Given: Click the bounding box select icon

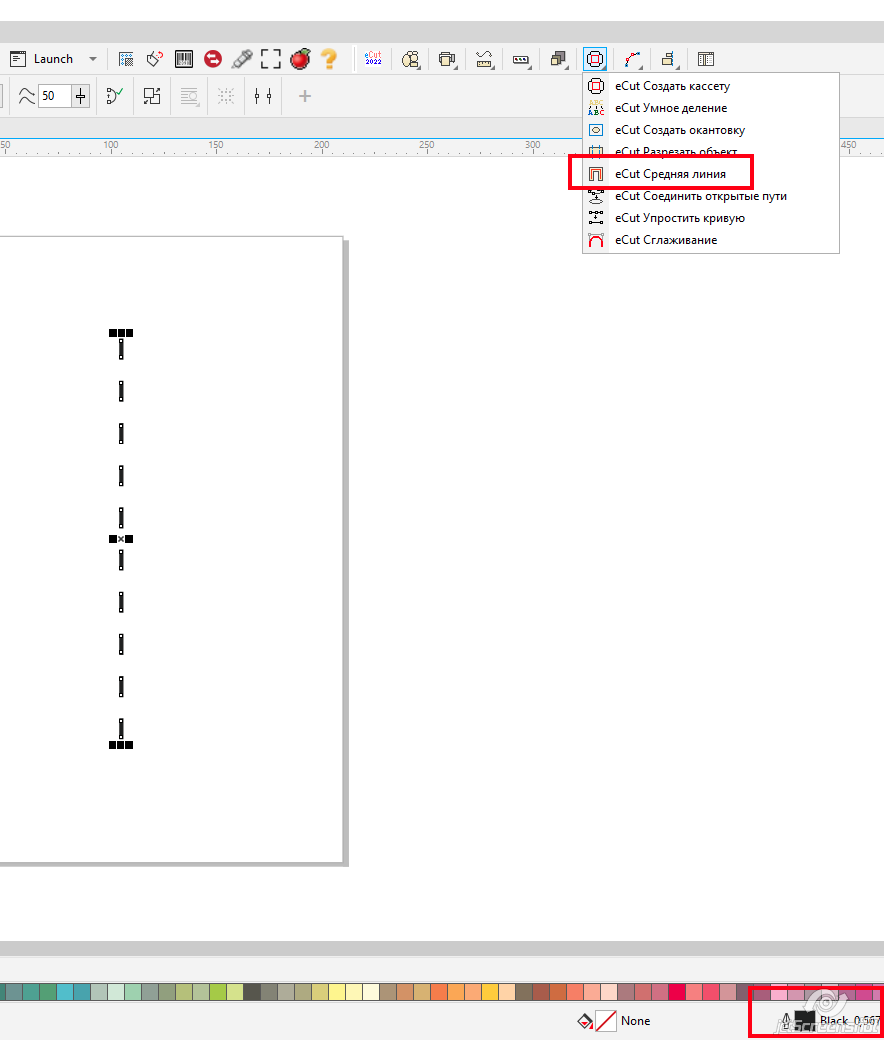Looking at the screenshot, I should pos(152,96).
